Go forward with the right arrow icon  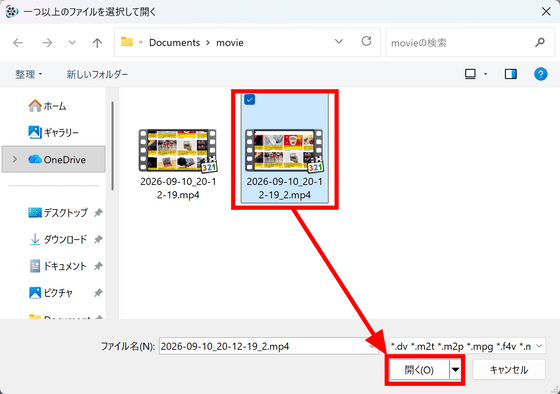pyautogui.click(x=47, y=43)
